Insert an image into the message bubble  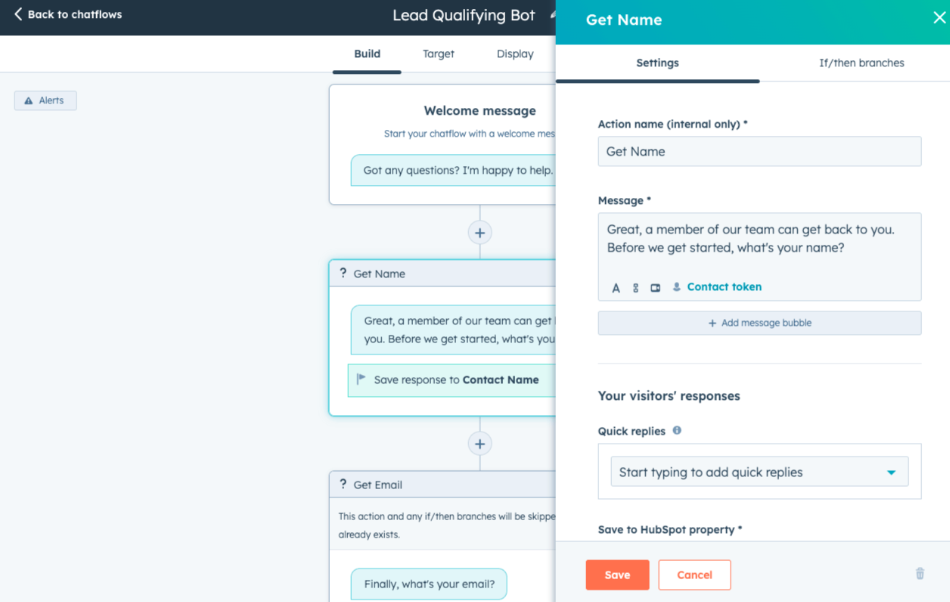click(657, 288)
